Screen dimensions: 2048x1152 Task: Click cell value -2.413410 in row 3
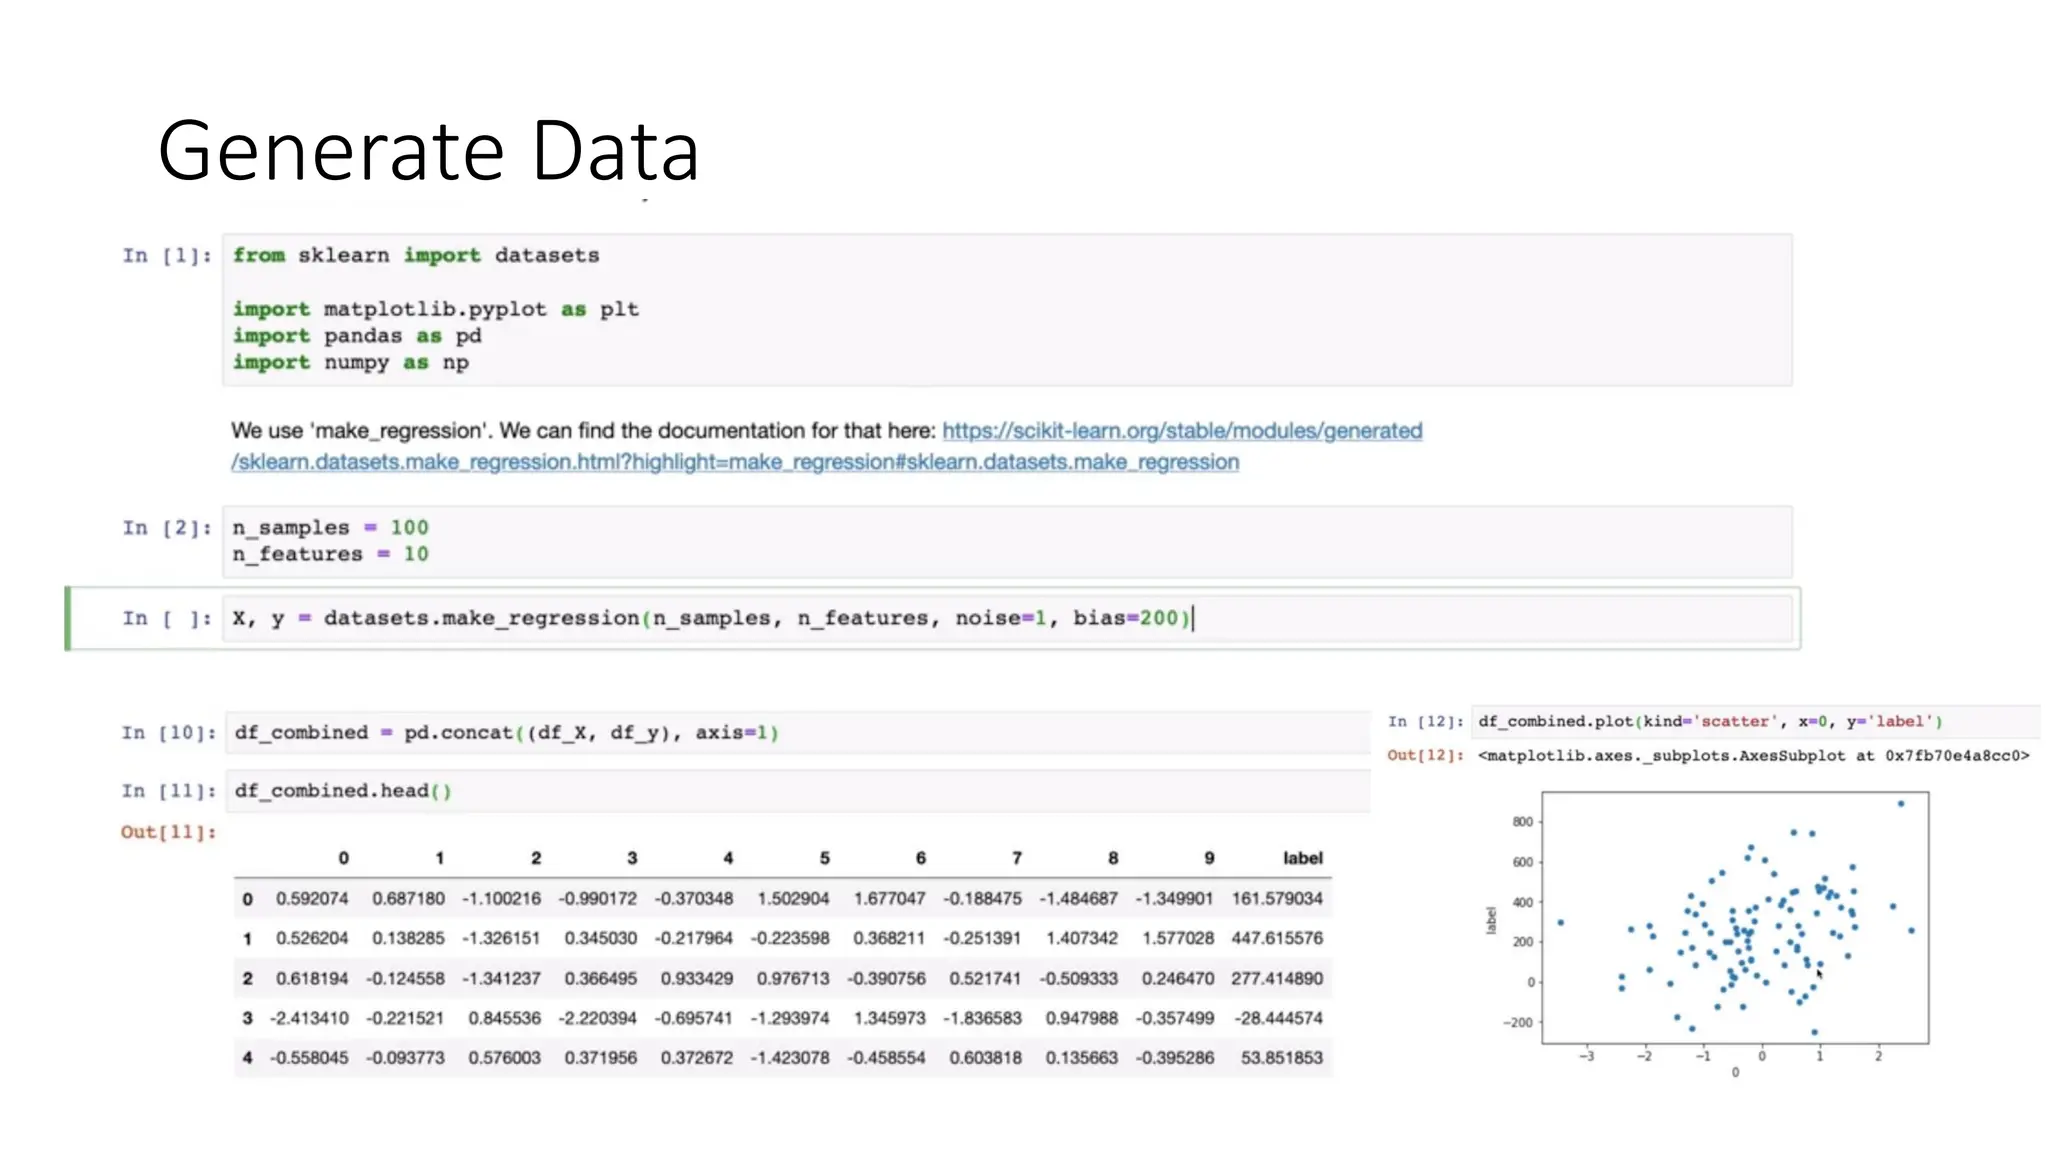309,1018
